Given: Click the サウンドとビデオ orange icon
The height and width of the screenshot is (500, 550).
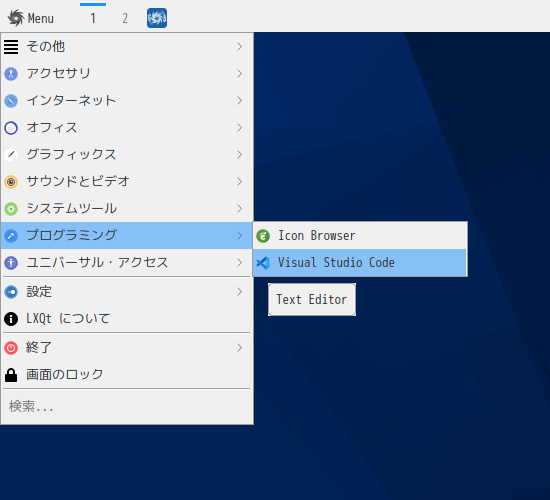Looking at the screenshot, I should coord(11,182).
